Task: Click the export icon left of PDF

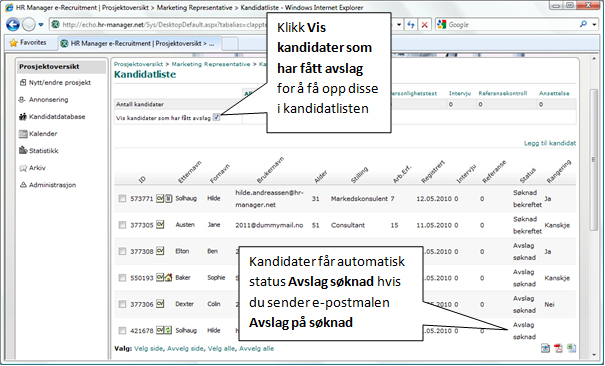Action: pyautogui.click(x=545, y=348)
